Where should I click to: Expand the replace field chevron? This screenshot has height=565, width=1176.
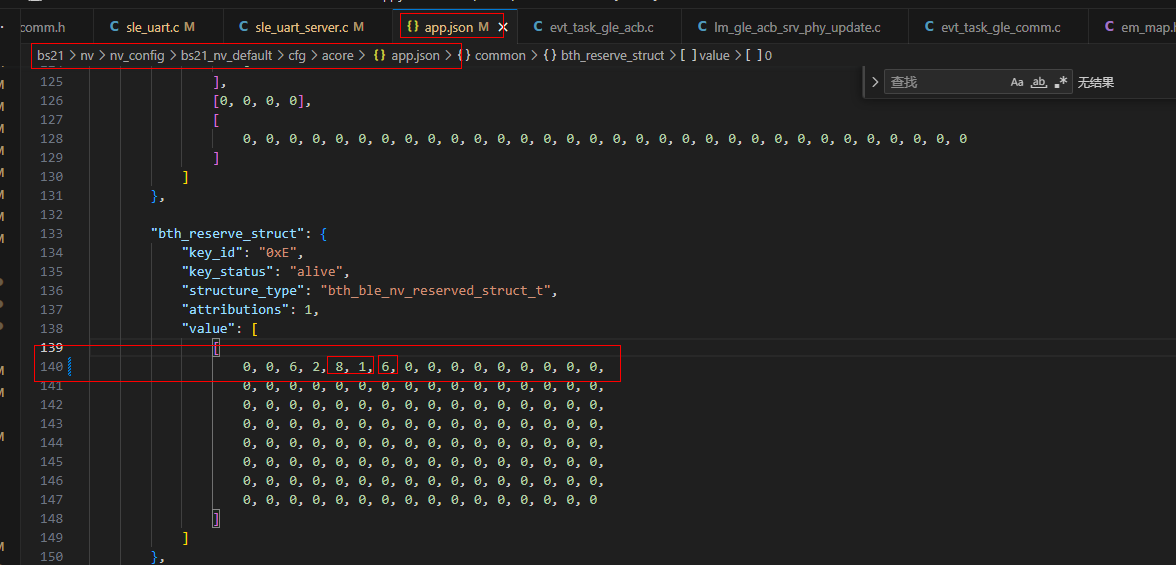pos(875,82)
